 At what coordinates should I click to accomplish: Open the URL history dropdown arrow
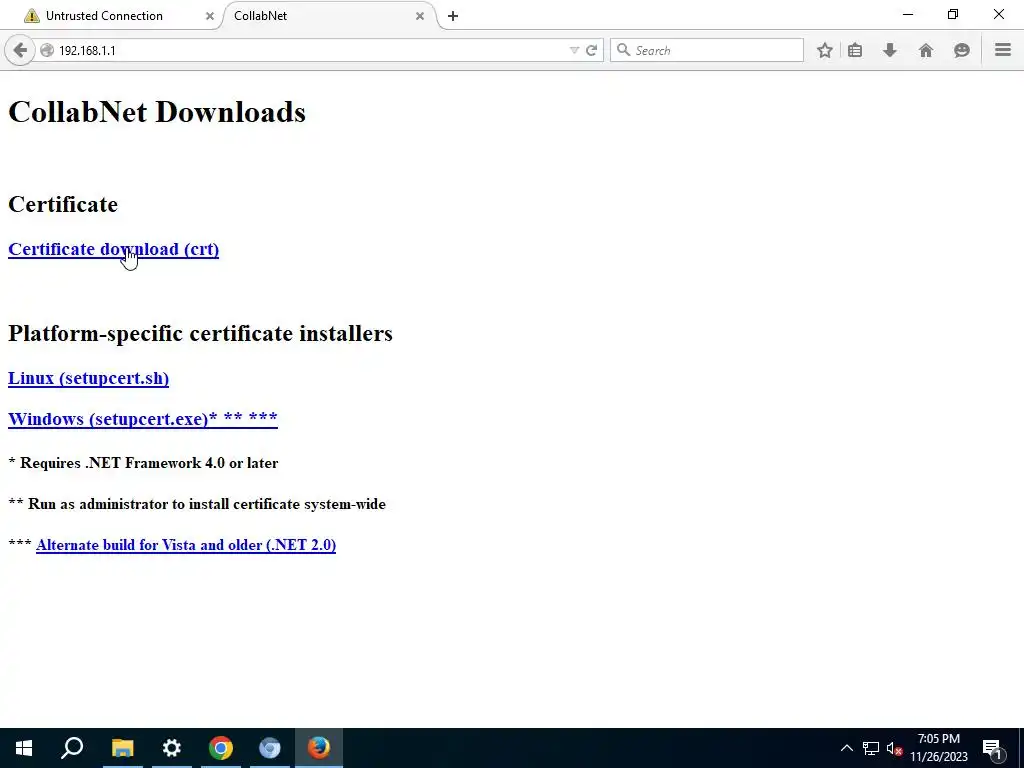click(x=574, y=50)
